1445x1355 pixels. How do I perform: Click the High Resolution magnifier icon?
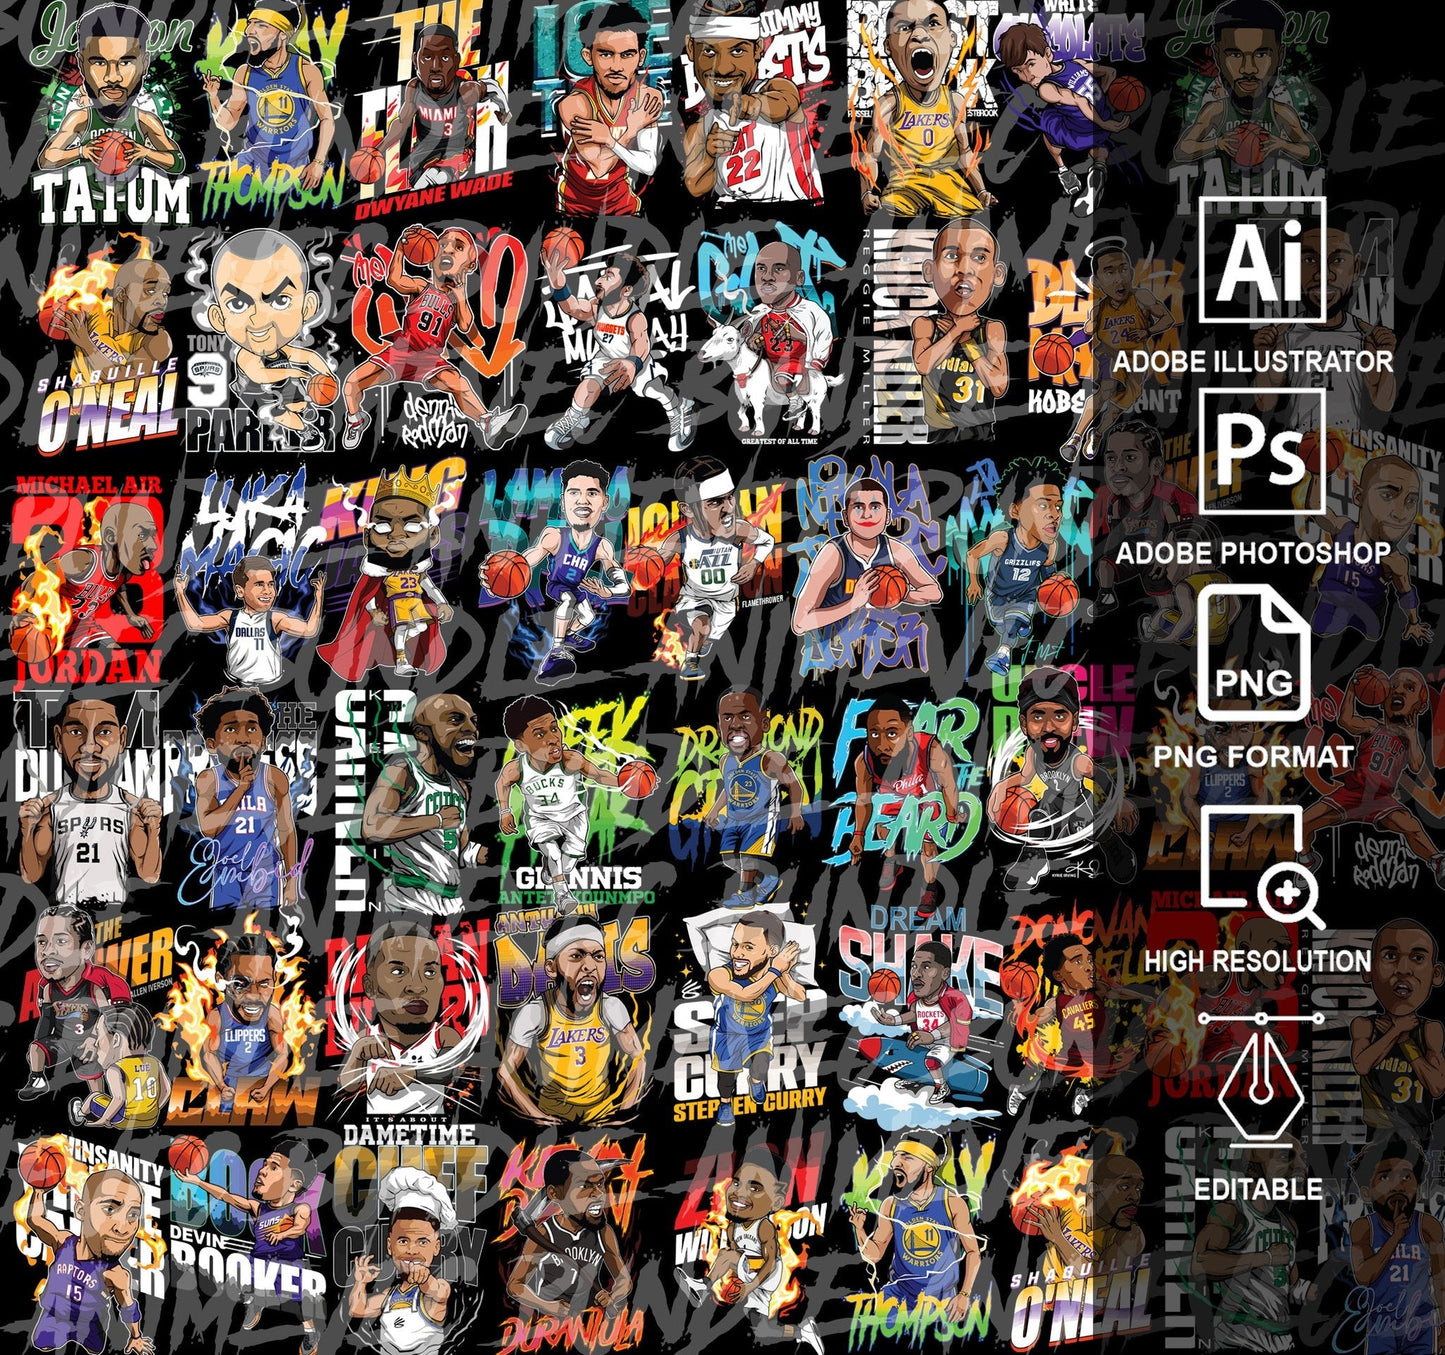pyautogui.click(x=1260, y=865)
